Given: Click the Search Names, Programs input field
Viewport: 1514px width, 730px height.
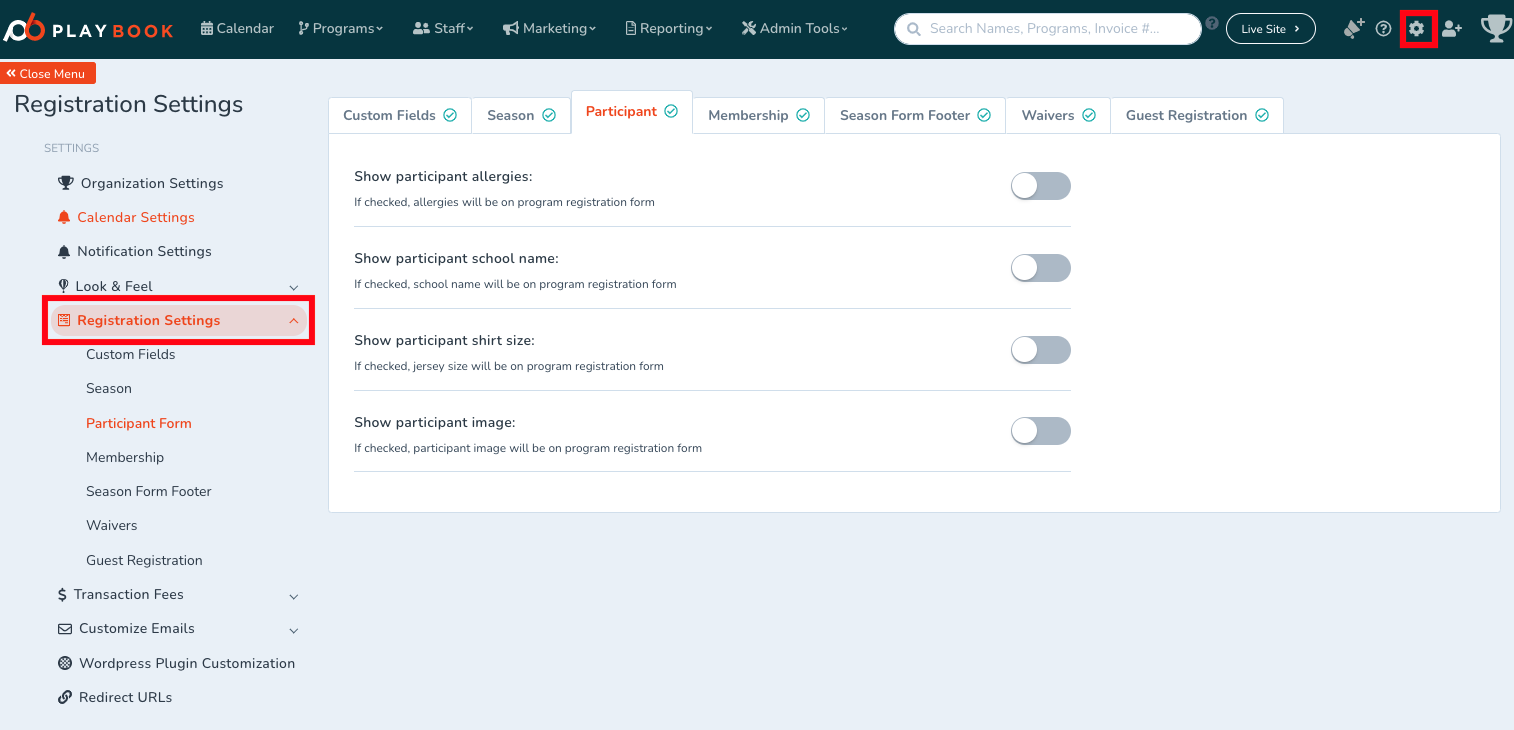Looking at the screenshot, I should pos(1047,29).
